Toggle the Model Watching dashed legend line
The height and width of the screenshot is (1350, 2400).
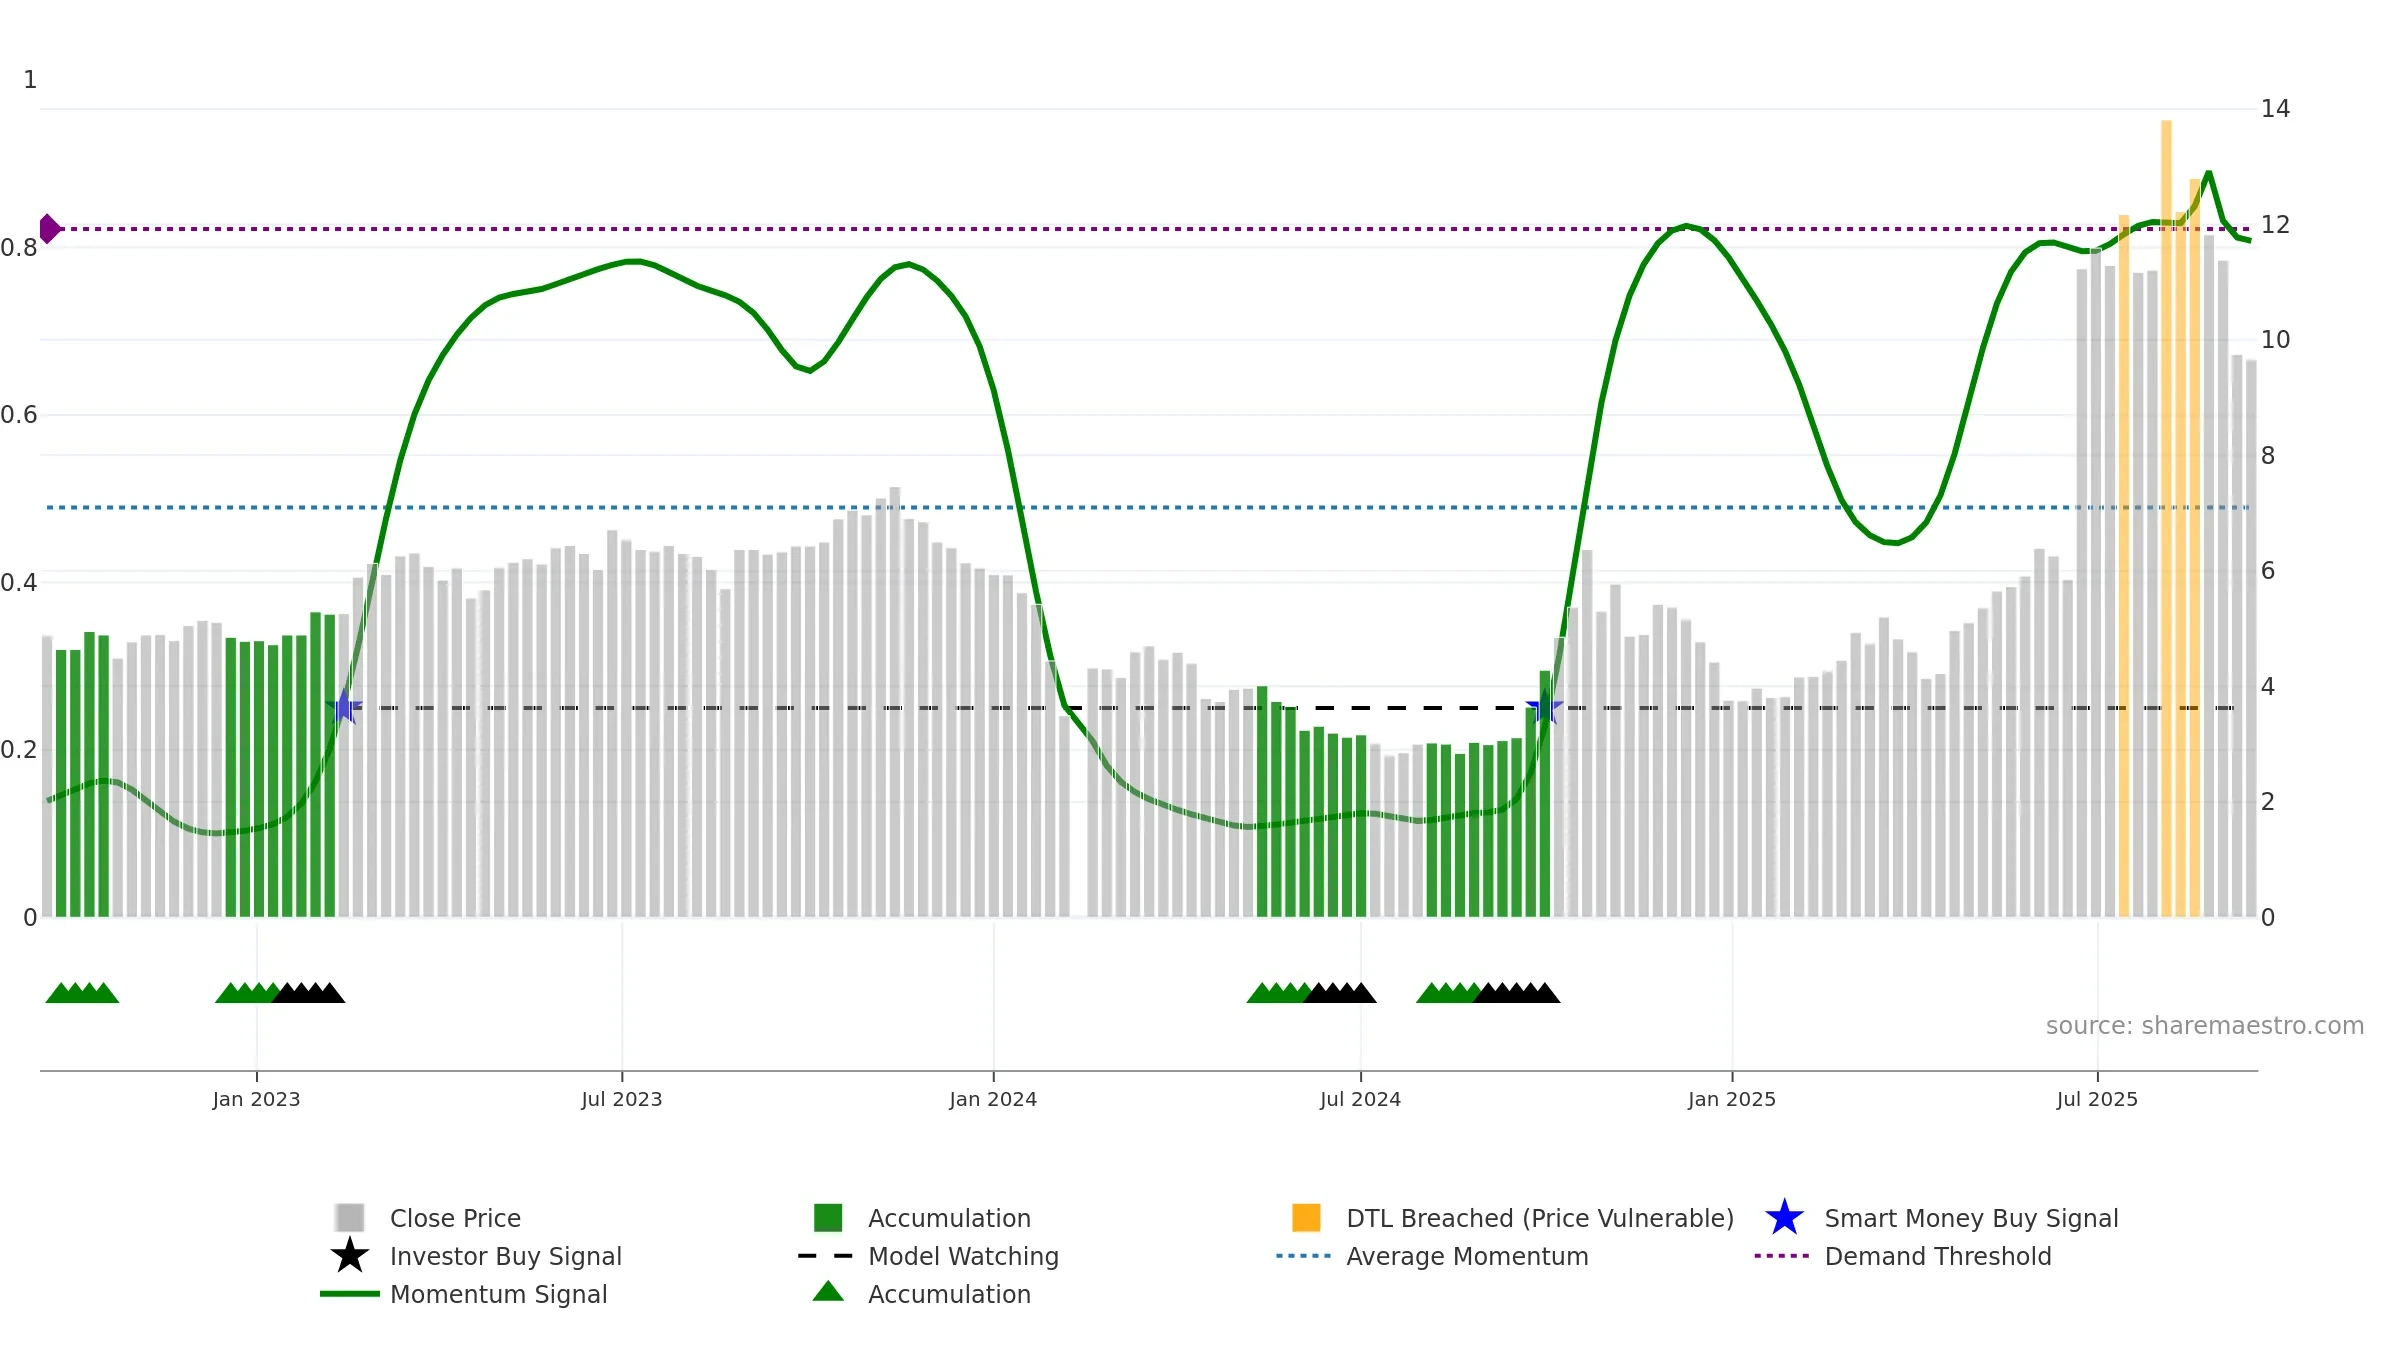pyautogui.click(x=826, y=1256)
